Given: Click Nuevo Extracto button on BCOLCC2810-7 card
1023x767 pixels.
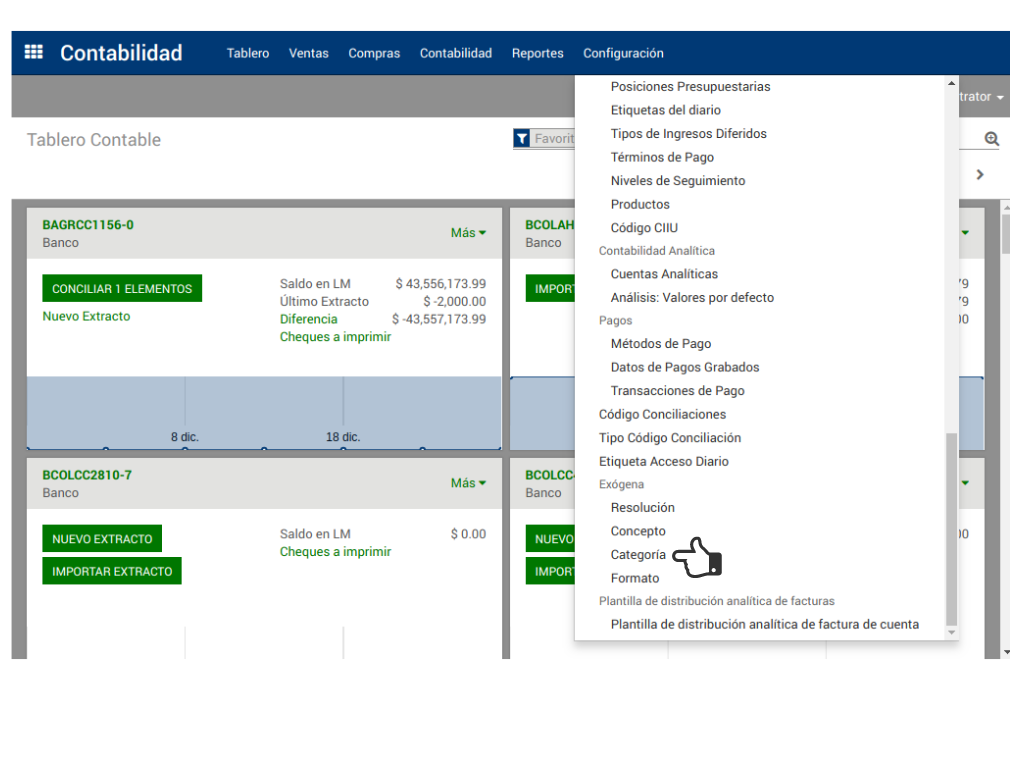Looking at the screenshot, I should pyautogui.click(x=102, y=539).
